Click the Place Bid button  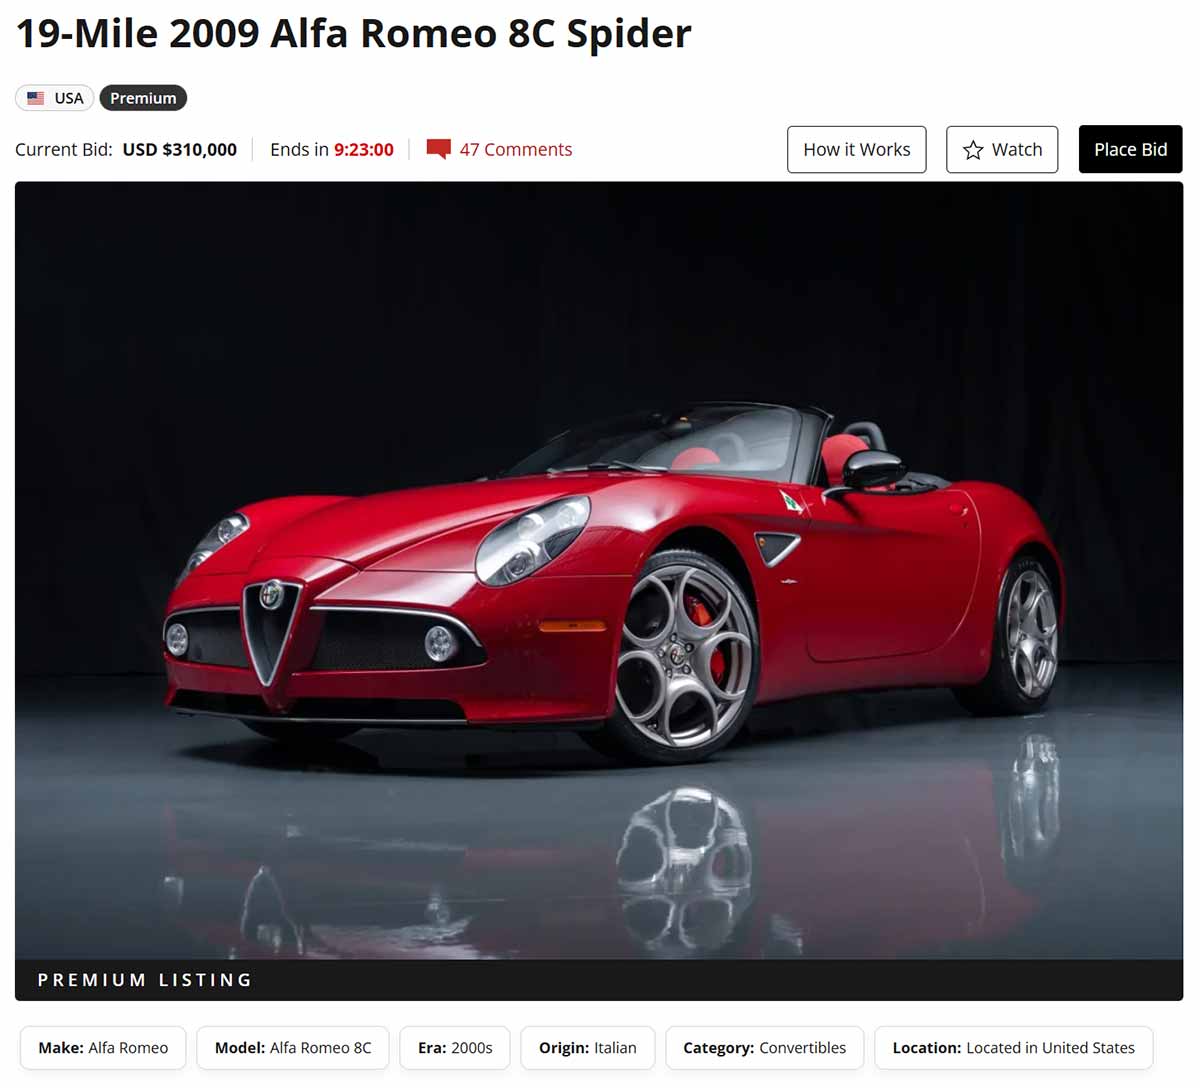tap(1130, 149)
